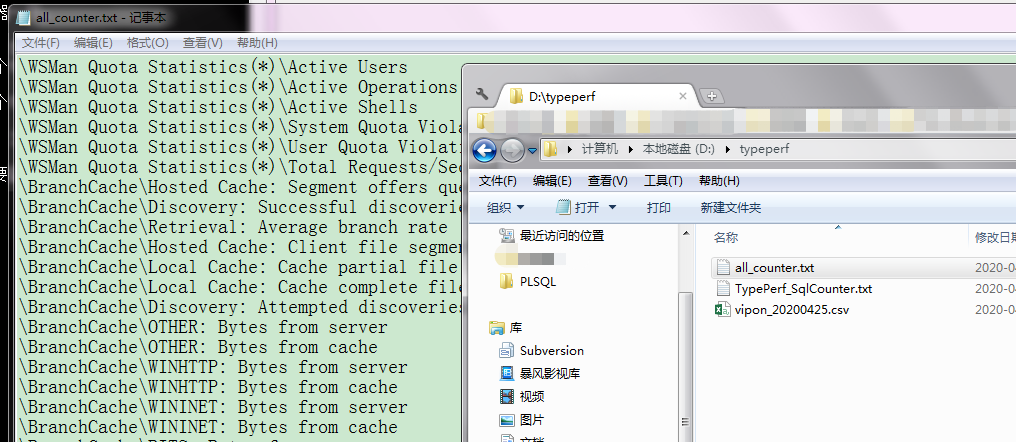The height and width of the screenshot is (442, 1016).
Task: Click line \BranchCache\WININET: Bytes from cache
Action: (x=208, y=428)
